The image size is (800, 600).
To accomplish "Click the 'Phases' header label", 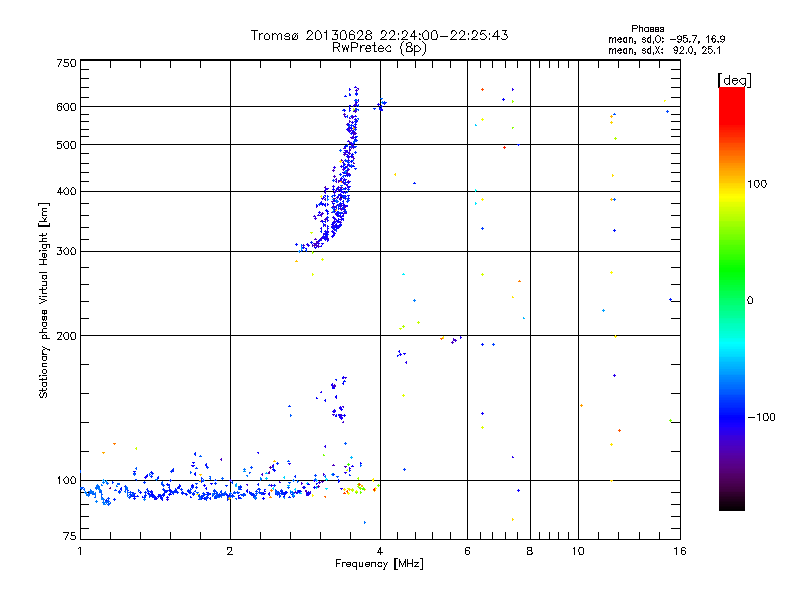I will coord(647,29).
